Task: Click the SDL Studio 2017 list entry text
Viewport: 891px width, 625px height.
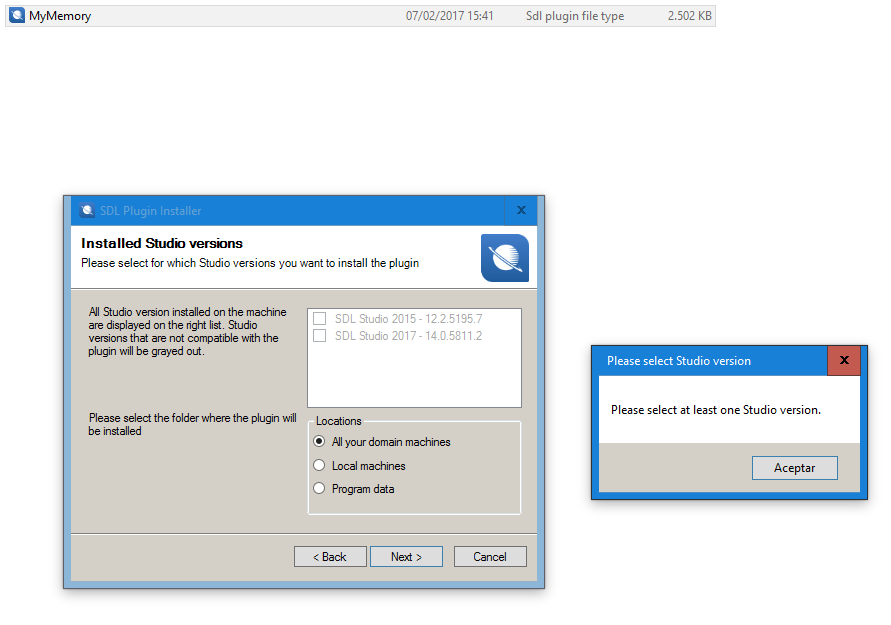Action: [x=409, y=336]
